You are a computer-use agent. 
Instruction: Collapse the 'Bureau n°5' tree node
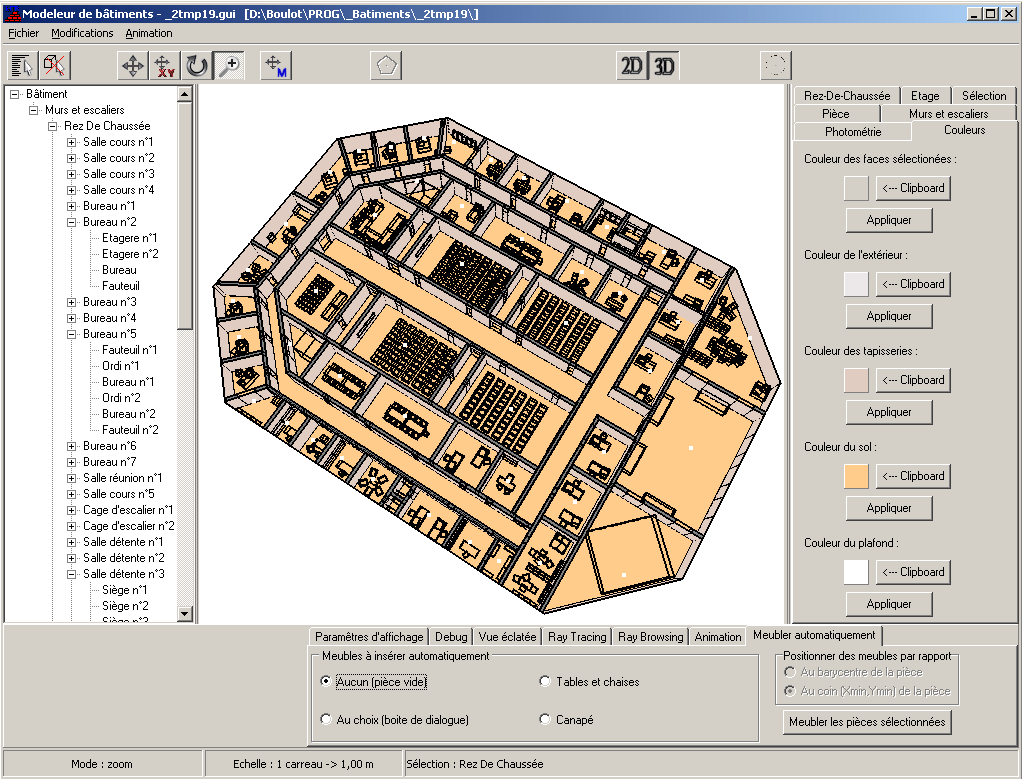(x=72, y=334)
